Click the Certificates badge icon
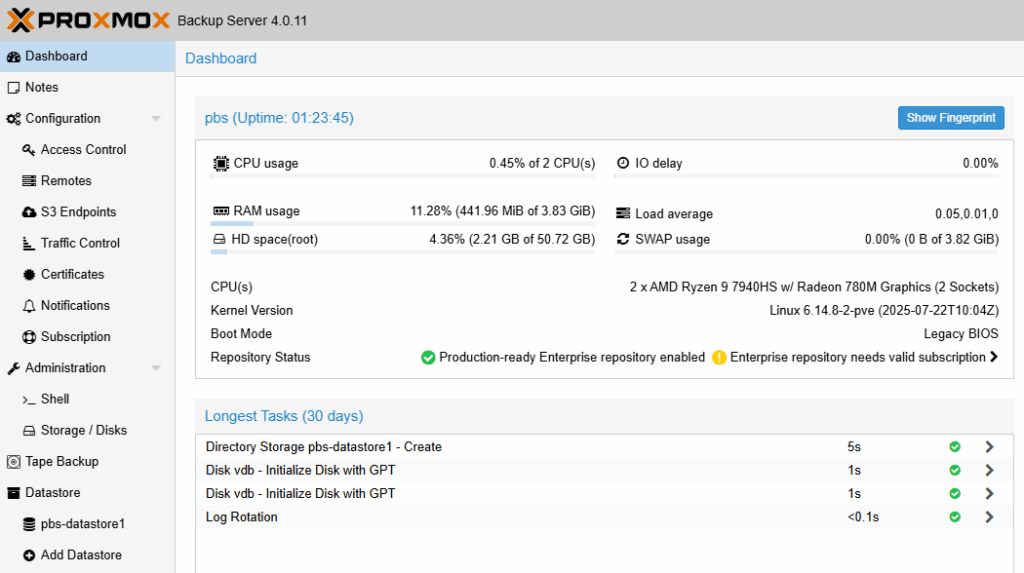1024x573 pixels. tap(29, 274)
